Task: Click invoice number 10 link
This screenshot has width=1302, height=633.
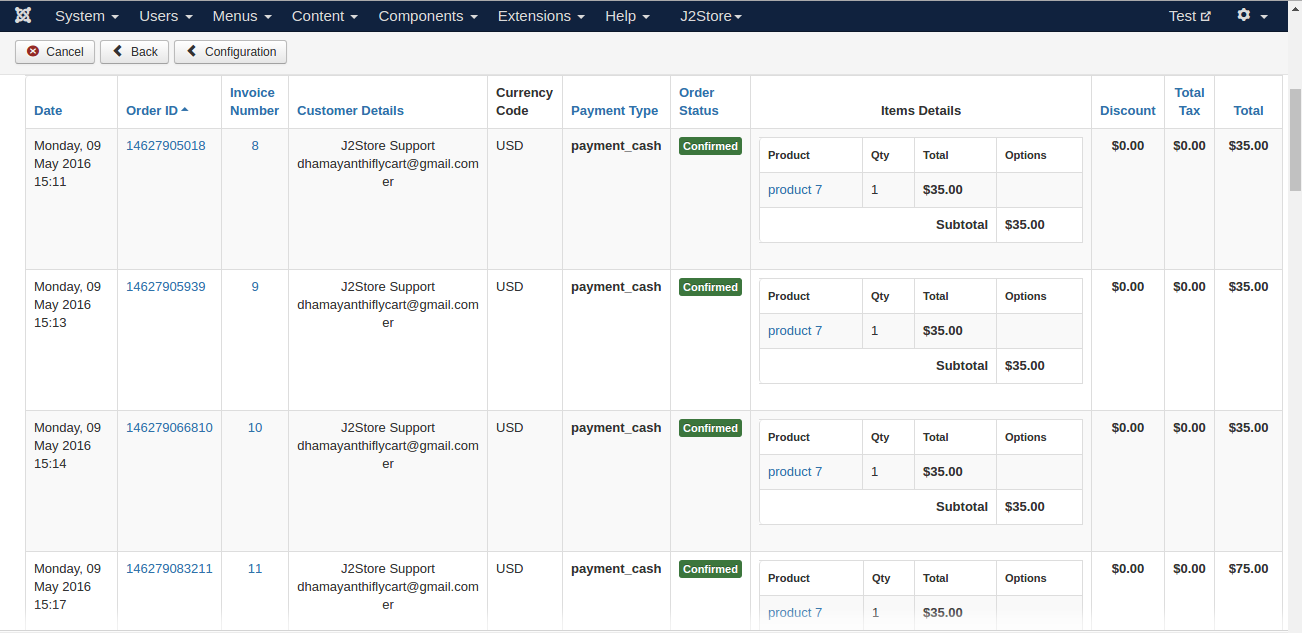Action: click(255, 428)
